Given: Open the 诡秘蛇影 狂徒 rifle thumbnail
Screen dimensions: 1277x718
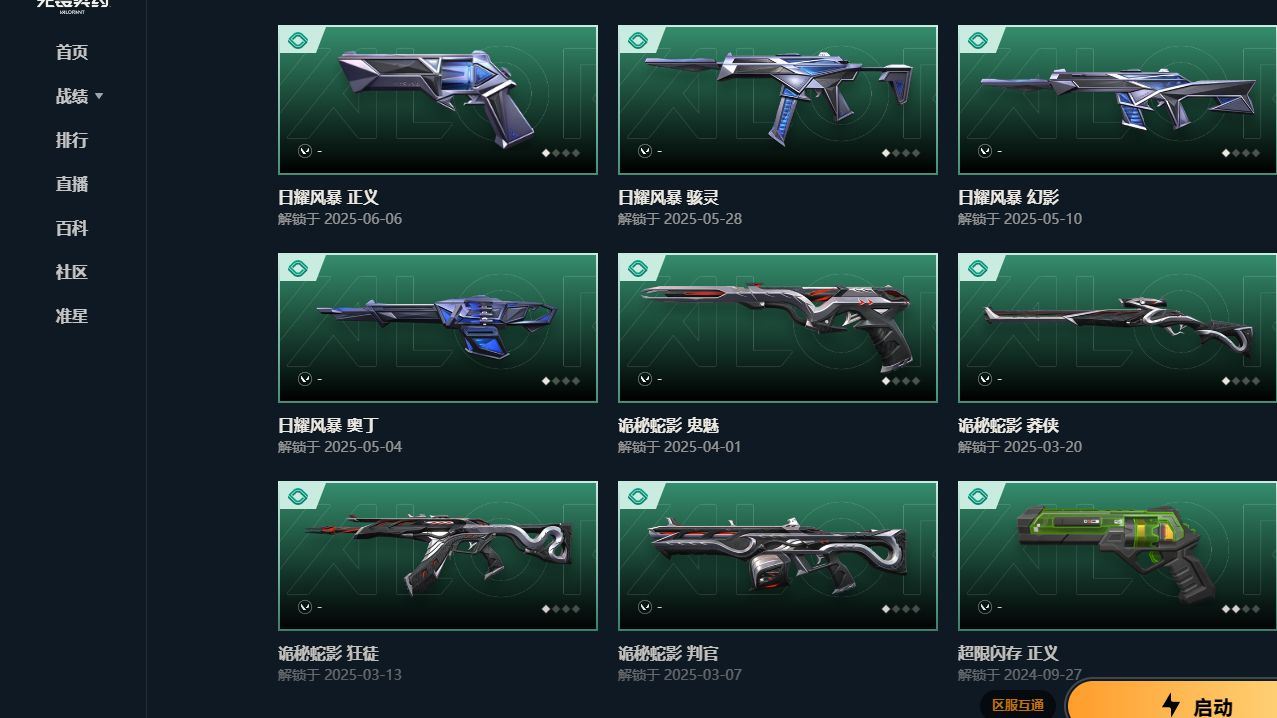Looking at the screenshot, I should (438, 556).
